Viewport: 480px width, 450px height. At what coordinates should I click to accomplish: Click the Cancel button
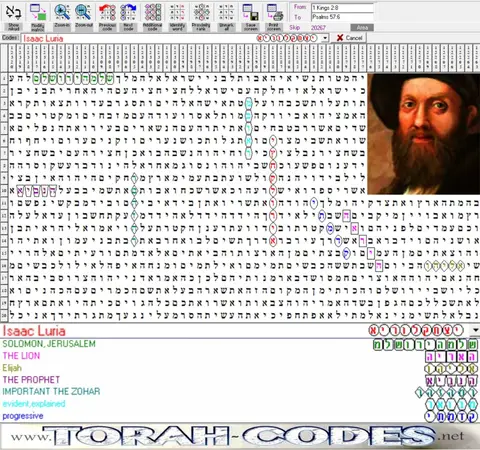tap(349, 38)
